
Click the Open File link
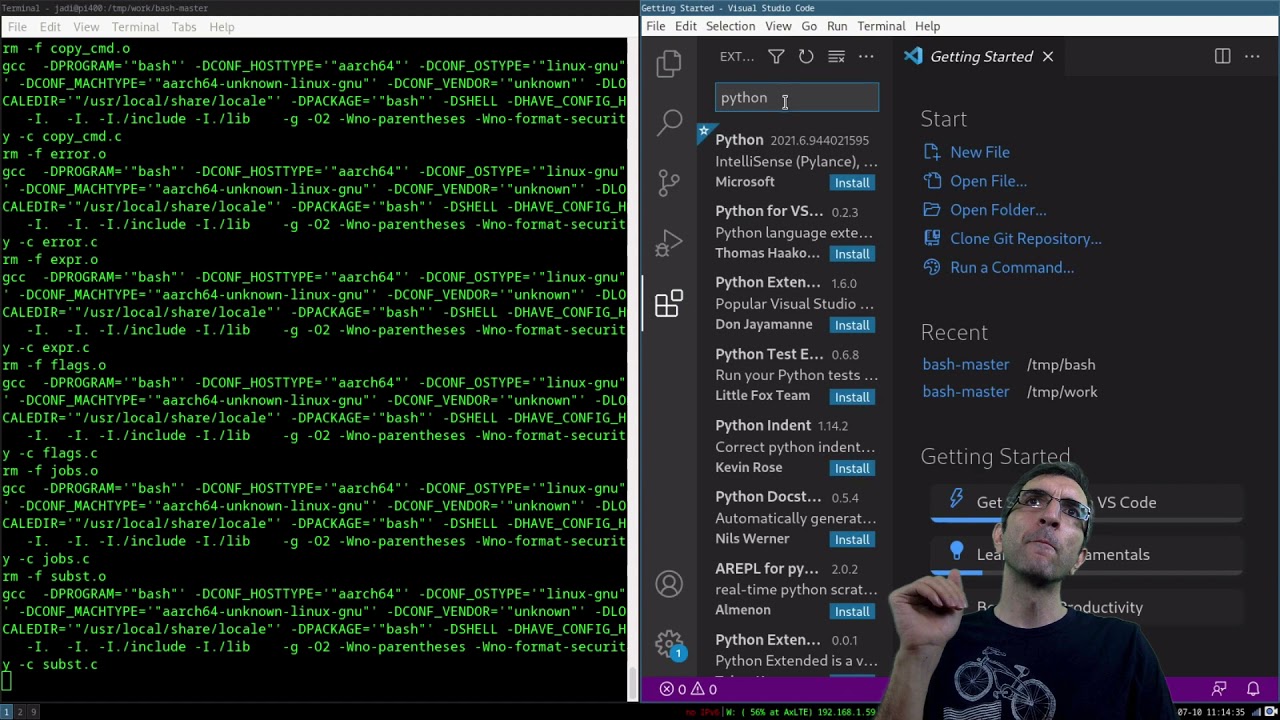[x=988, y=181]
